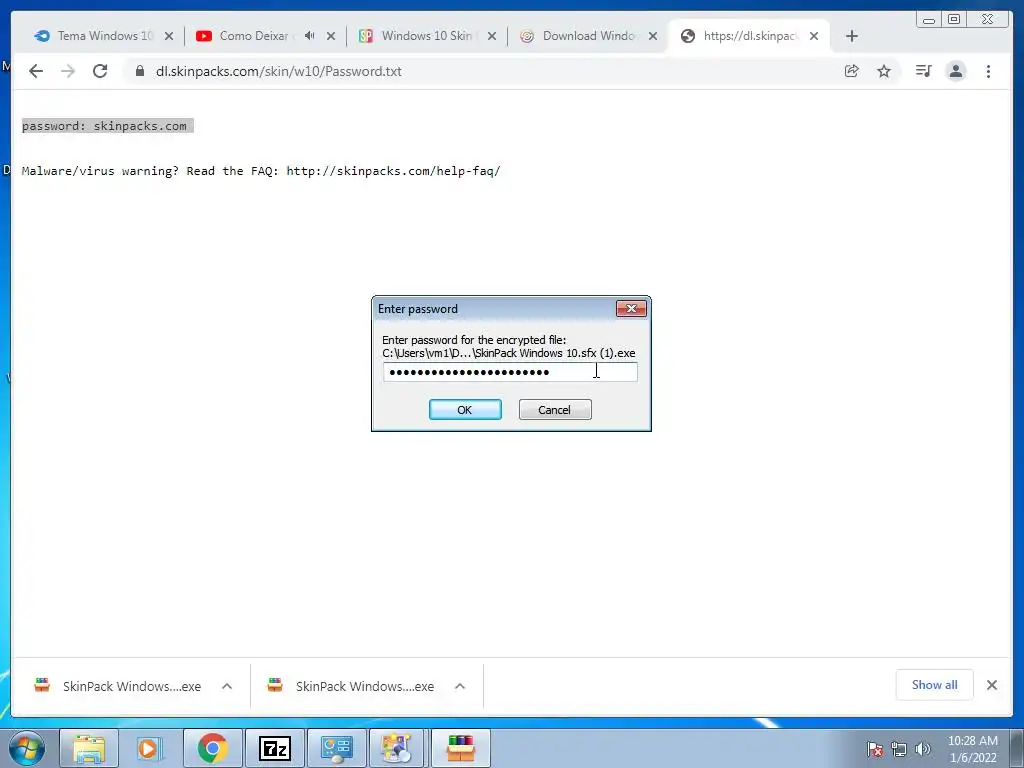Confirm password with OK button
Screen dimensions: 1024x768
pyautogui.click(x=465, y=409)
